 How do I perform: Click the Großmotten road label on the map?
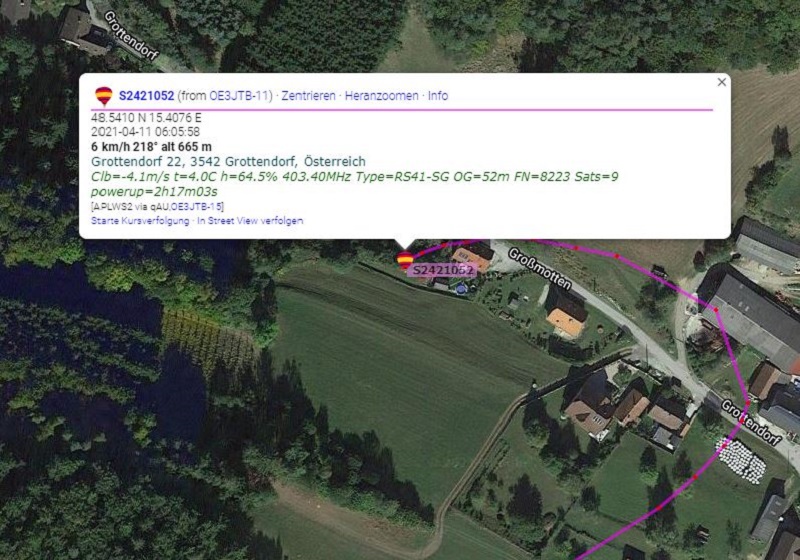point(539,269)
